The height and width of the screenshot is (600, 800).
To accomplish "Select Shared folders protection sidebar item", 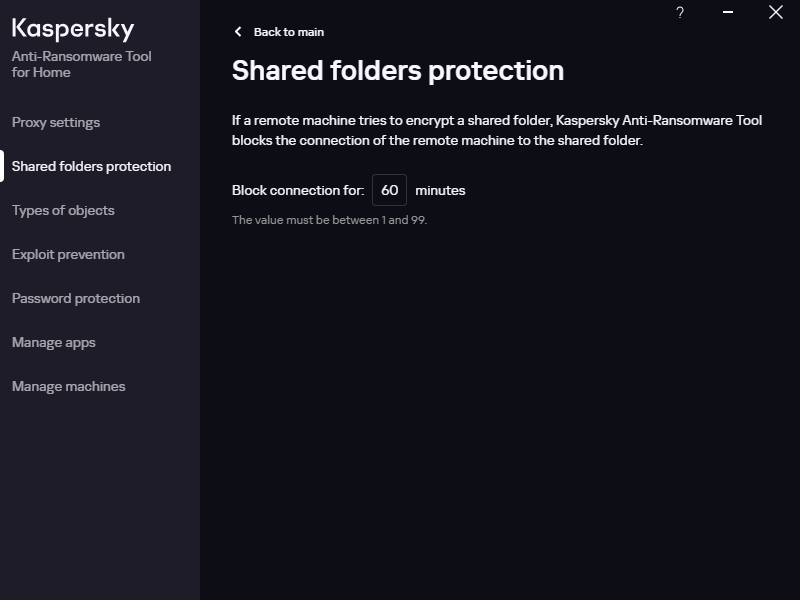I will point(91,166).
